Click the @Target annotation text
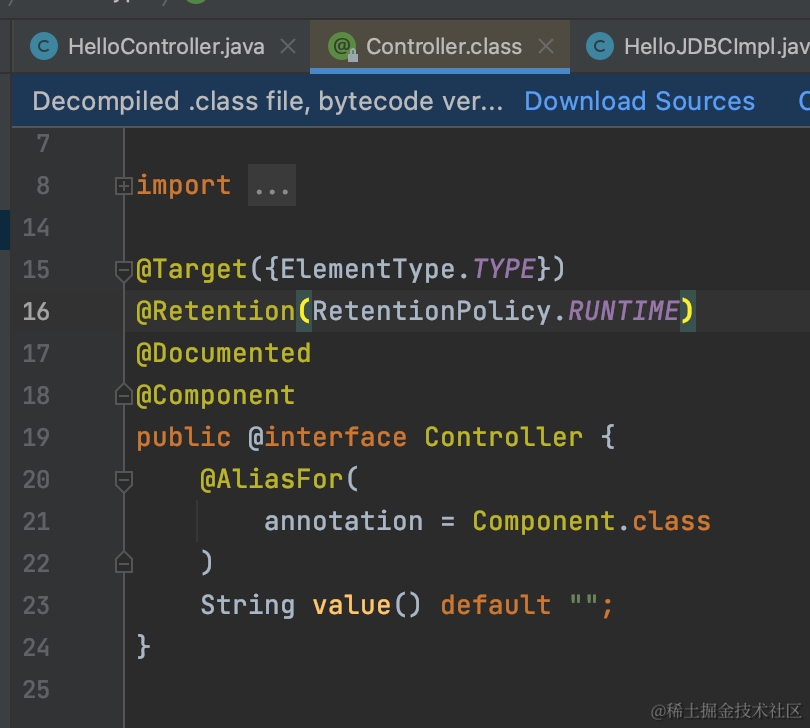This screenshot has height=728, width=810. click(192, 270)
